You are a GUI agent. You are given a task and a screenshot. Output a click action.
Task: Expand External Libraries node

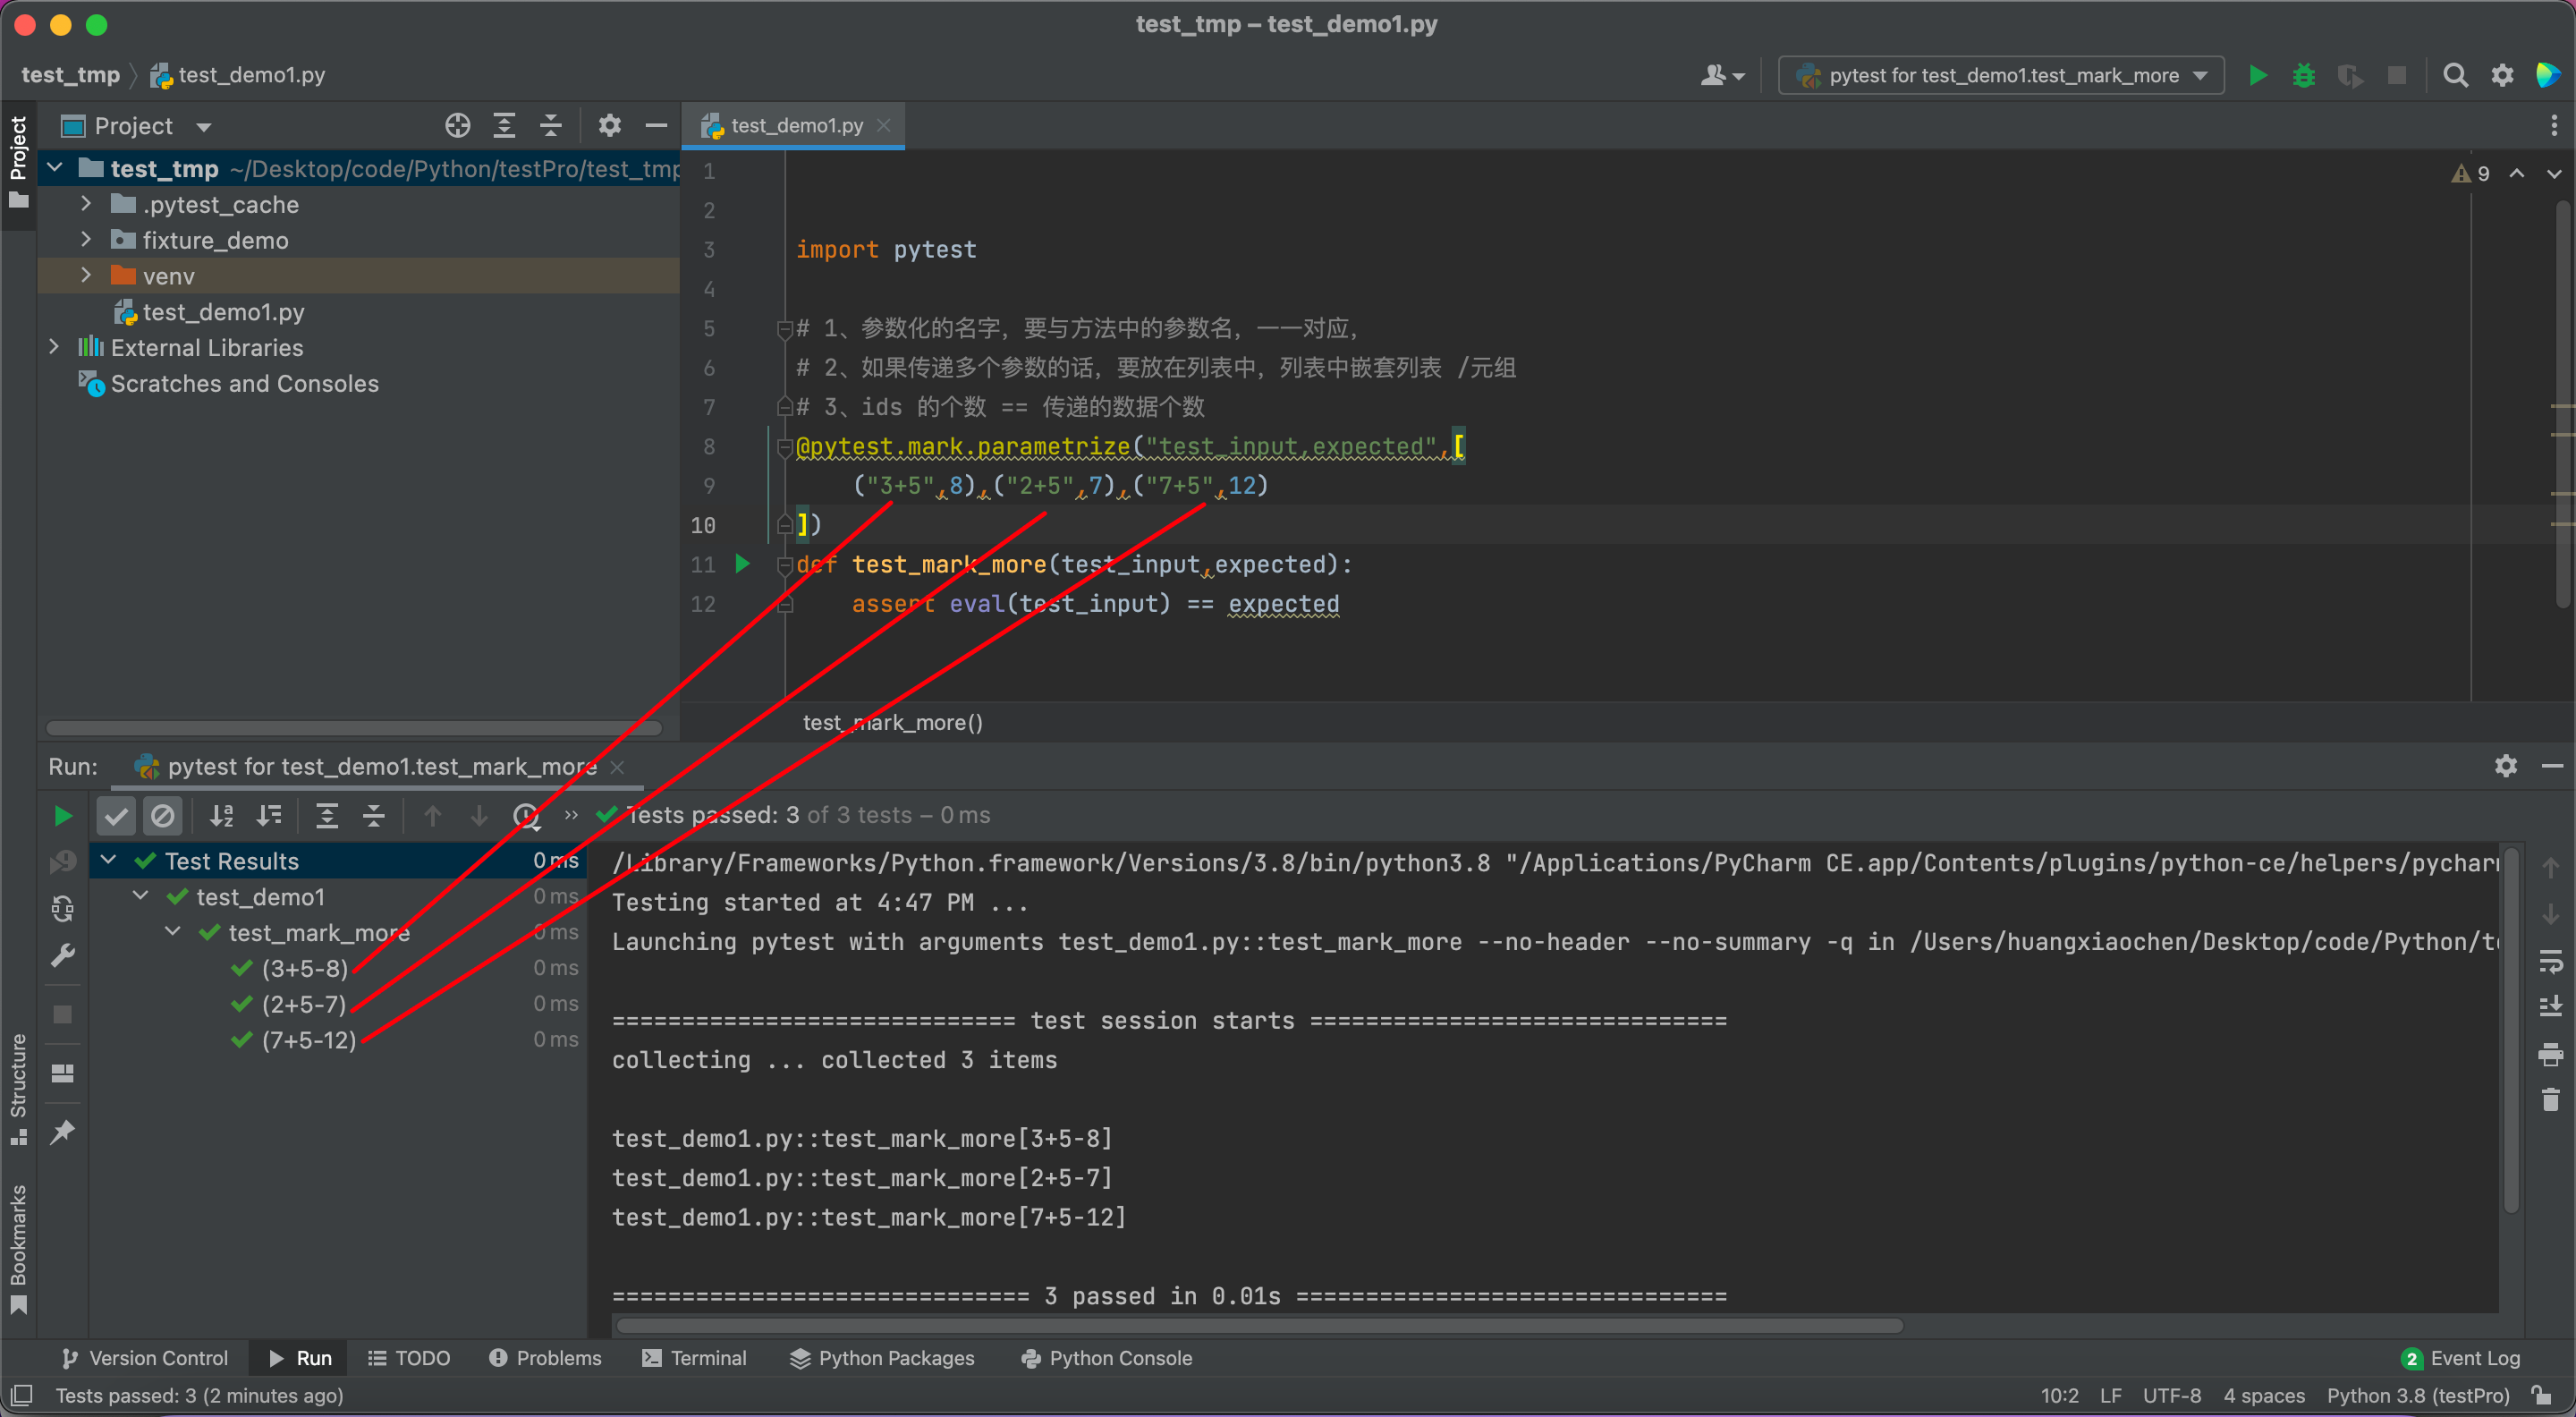pos(55,347)
